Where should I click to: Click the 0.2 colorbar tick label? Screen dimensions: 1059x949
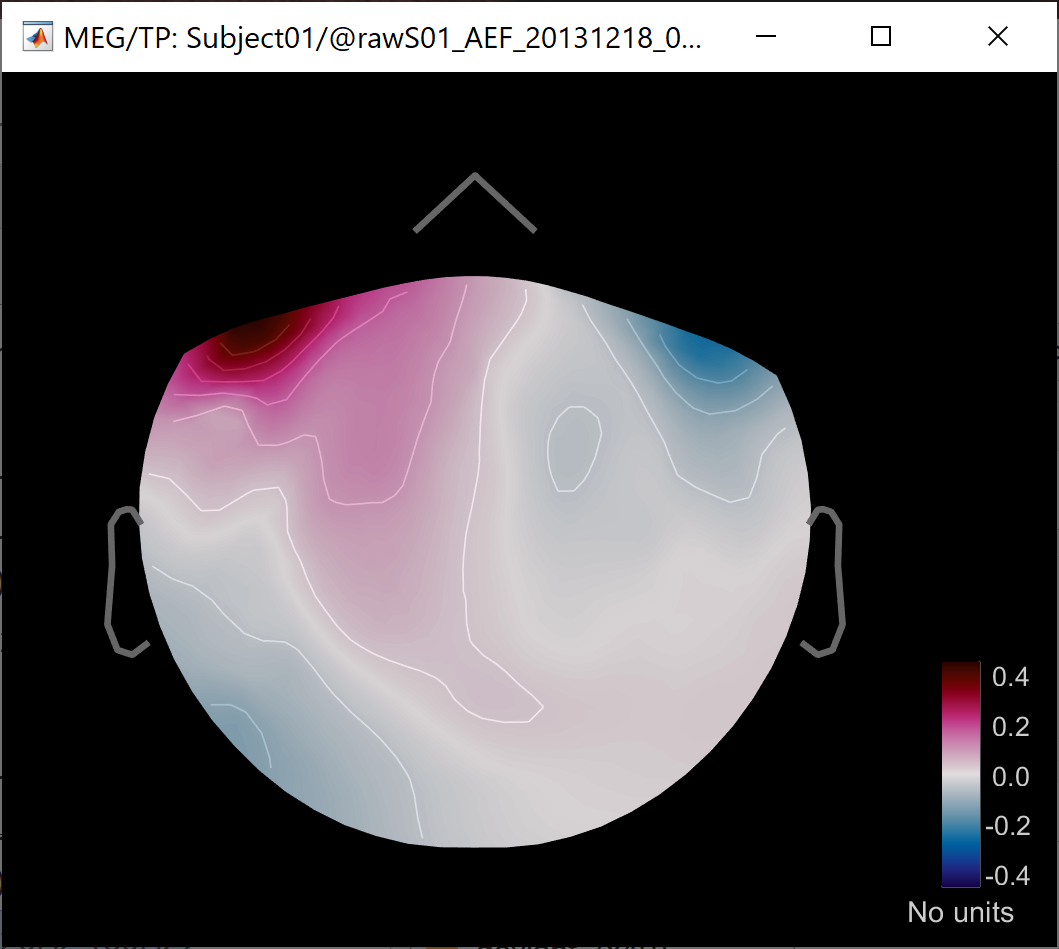tap(1010, 727)
